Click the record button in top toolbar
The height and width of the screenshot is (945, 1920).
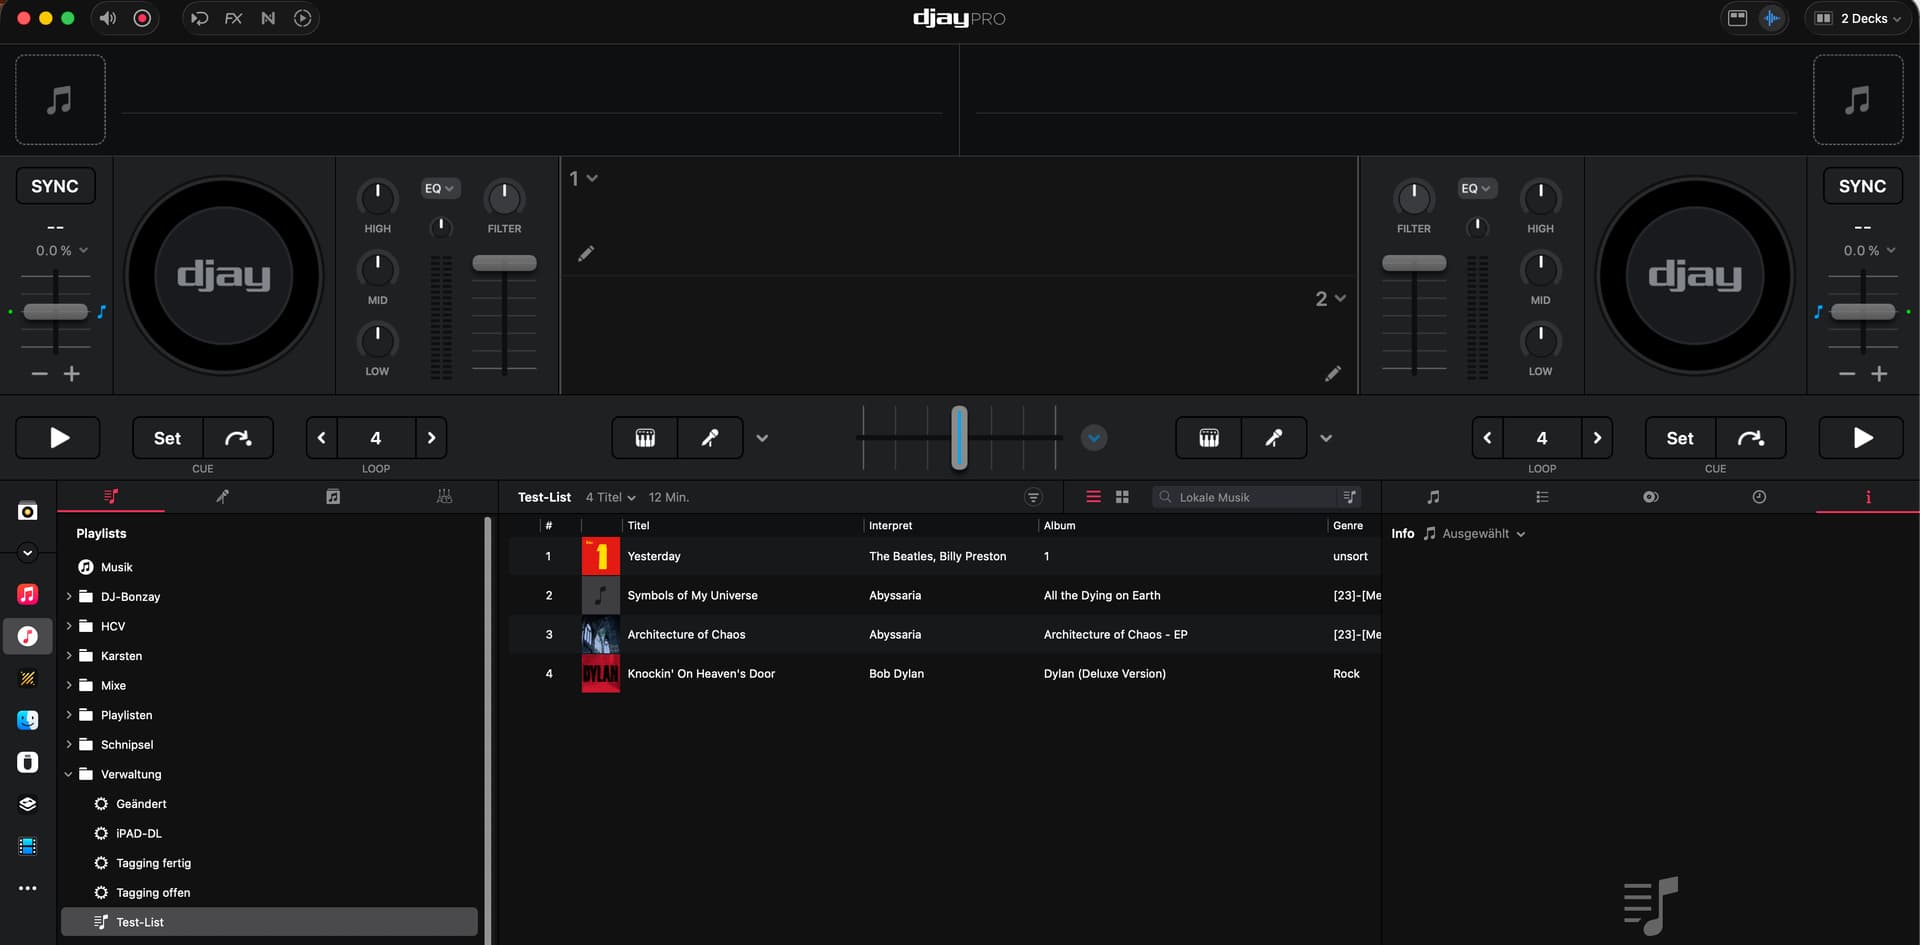[143, 18]
